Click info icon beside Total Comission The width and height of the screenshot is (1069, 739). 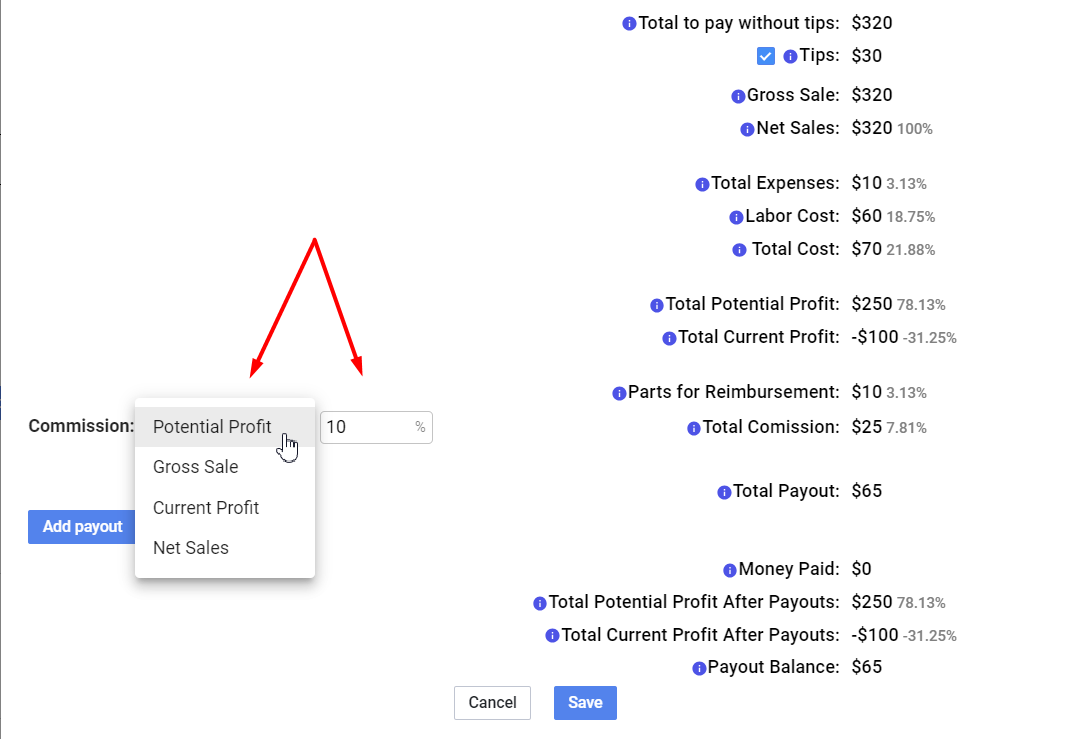tap(693, 429)
